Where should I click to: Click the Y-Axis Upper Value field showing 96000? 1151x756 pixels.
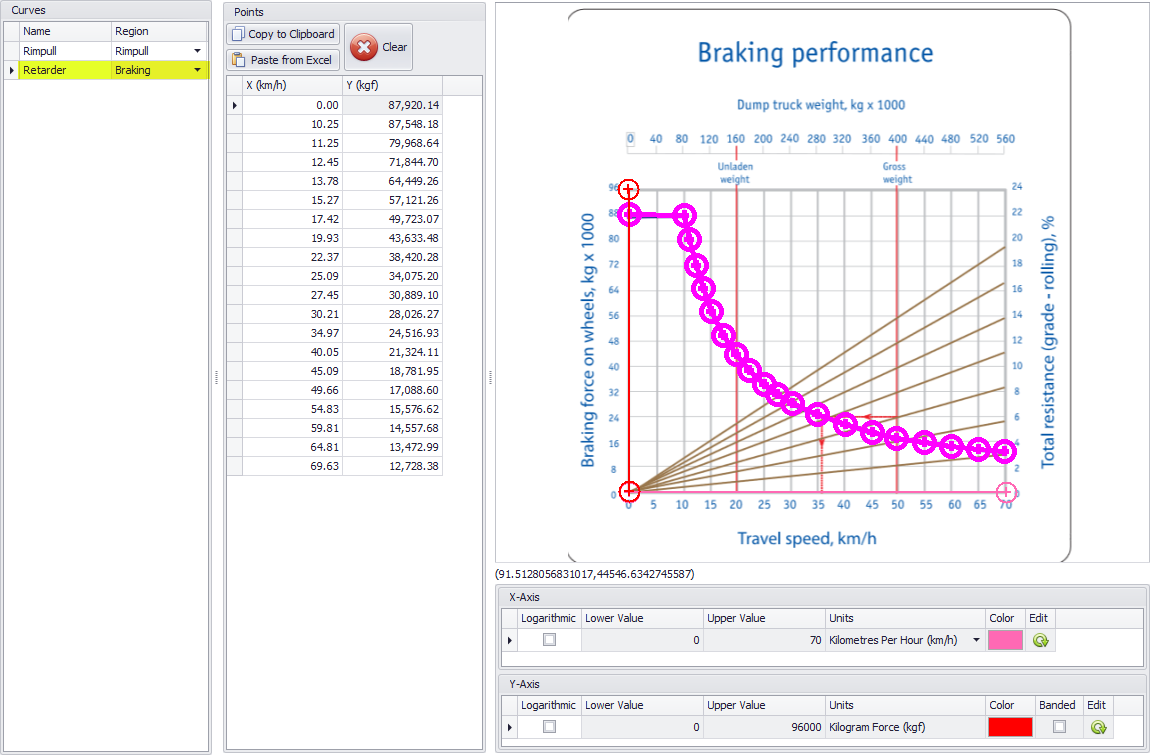(764, 727)
